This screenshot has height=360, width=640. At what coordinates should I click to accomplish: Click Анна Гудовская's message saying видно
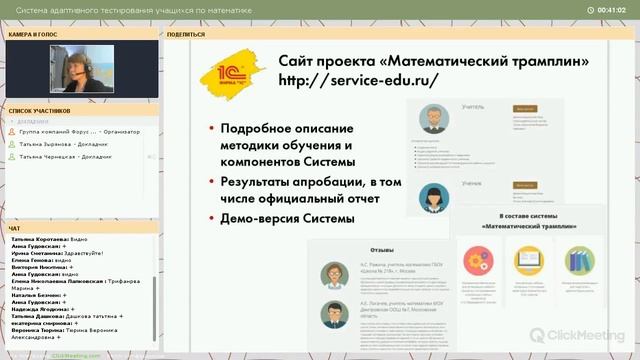(x=45, y=274)
